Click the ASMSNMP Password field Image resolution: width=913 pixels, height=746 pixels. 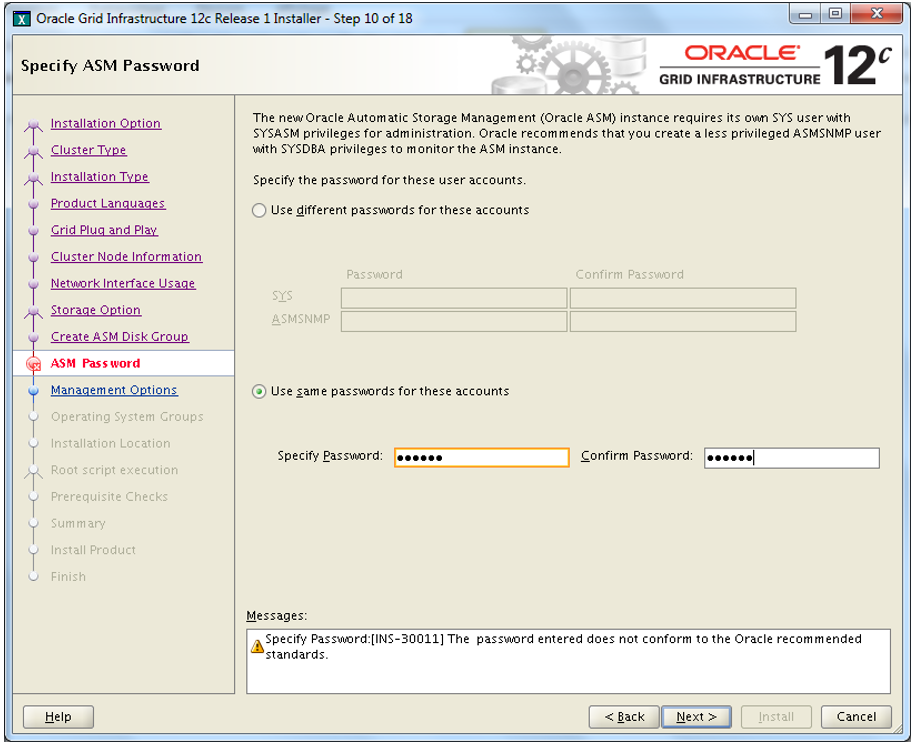coord(454,321)
